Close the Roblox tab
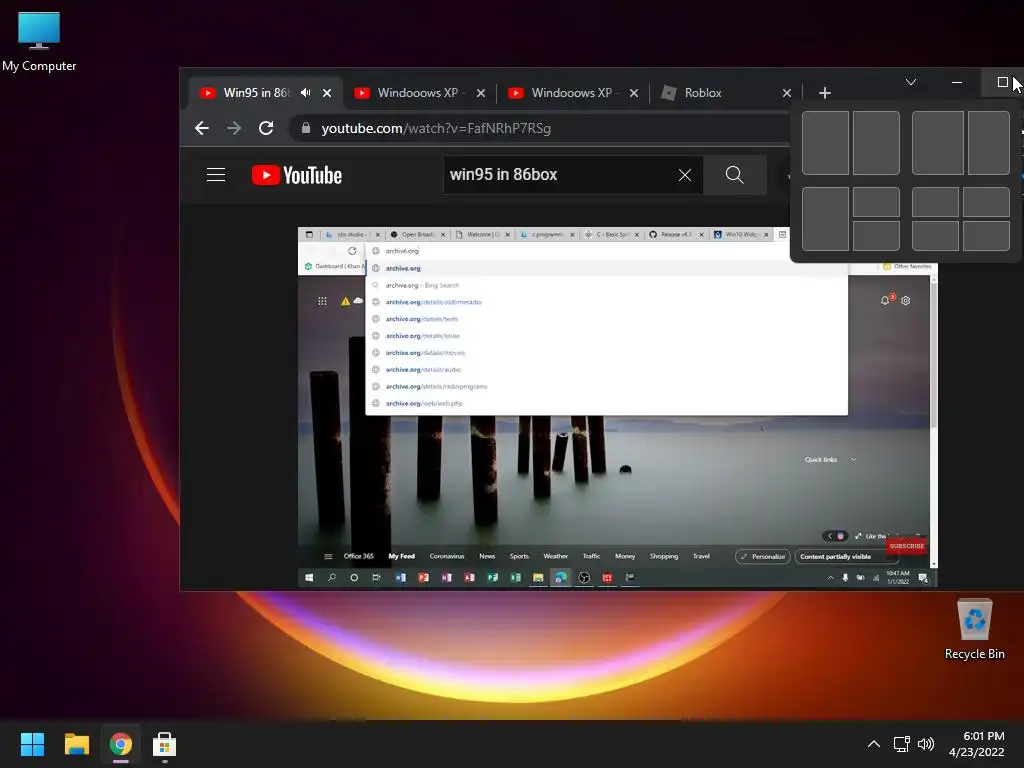 [787, 93]
